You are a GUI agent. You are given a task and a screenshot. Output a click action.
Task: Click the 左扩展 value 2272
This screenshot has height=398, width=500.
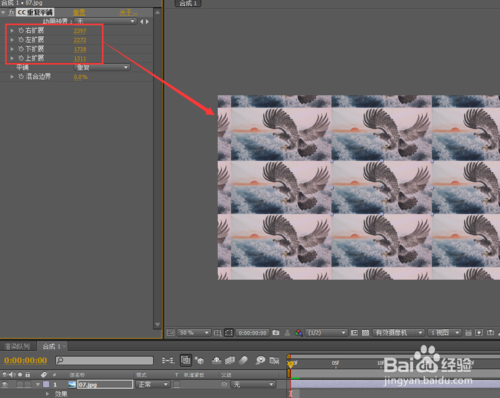[x=80, y=40]
